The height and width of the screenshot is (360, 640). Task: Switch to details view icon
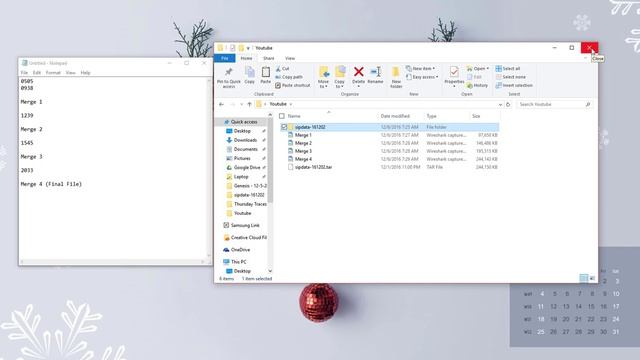coord(584,278)
